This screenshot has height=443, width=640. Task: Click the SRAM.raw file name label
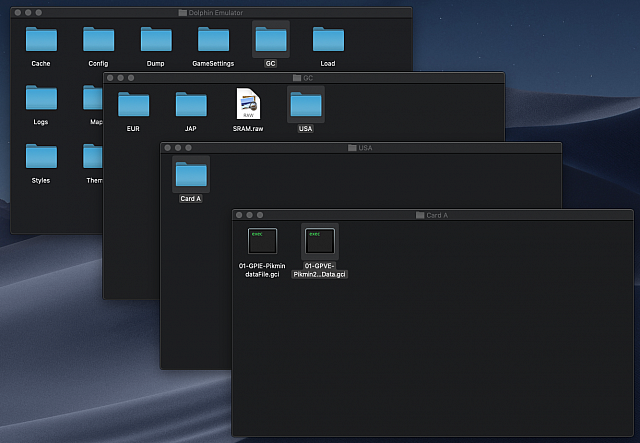248,128
